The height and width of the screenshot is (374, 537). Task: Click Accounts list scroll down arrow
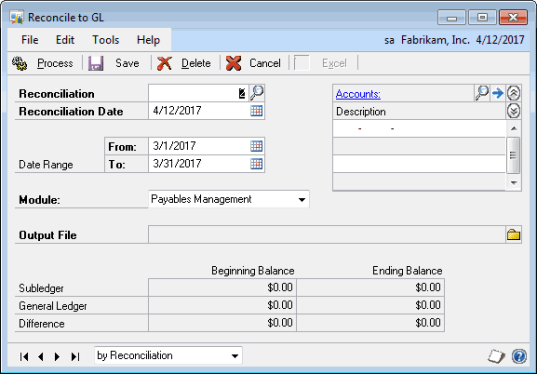point(513,183)
